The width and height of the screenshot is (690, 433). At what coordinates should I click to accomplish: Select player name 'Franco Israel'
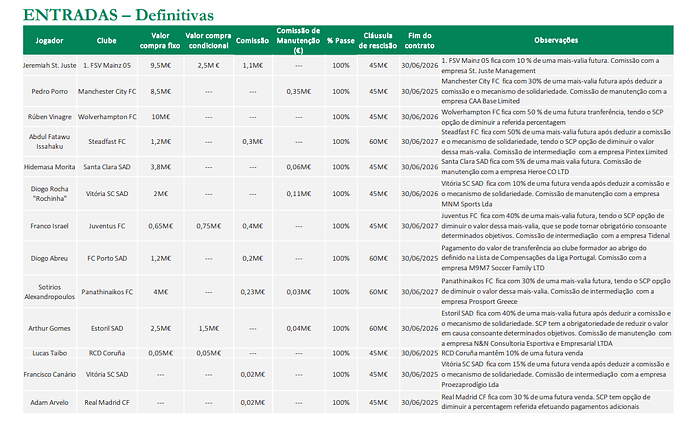tap(49, 226)
